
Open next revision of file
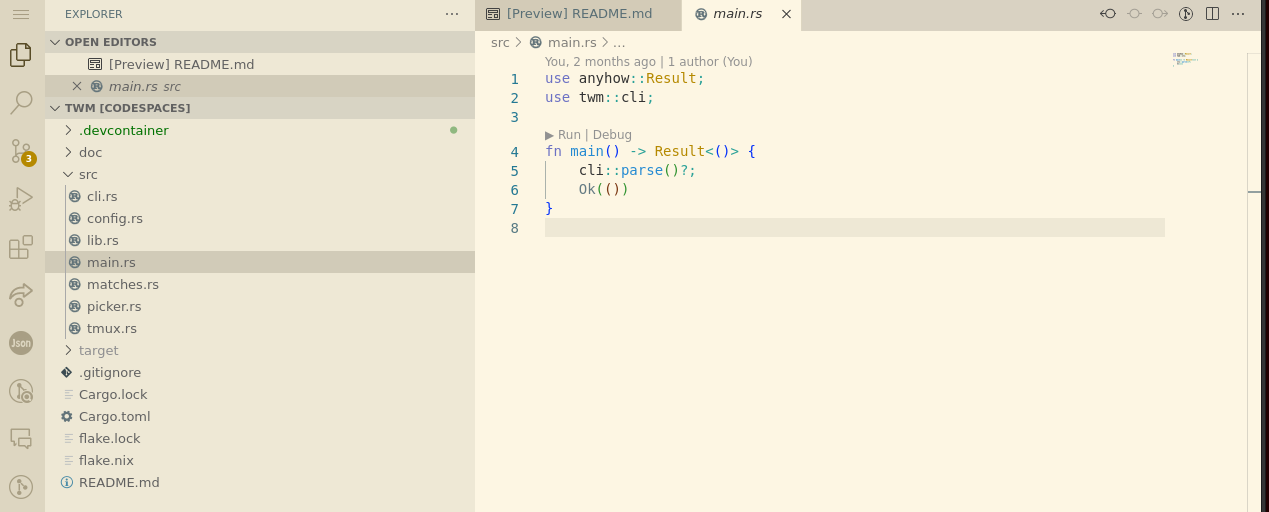click(1160, 14)
